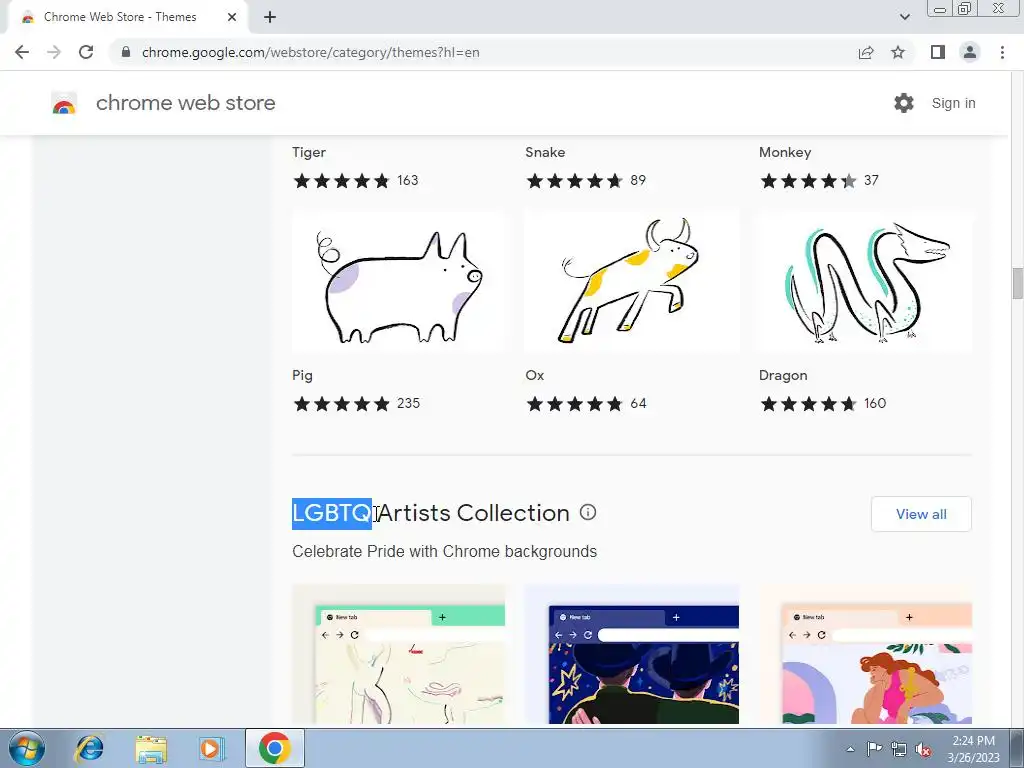The image size is (1024, 768).
Task: Click the Tiger theme title
Action: 309,152
